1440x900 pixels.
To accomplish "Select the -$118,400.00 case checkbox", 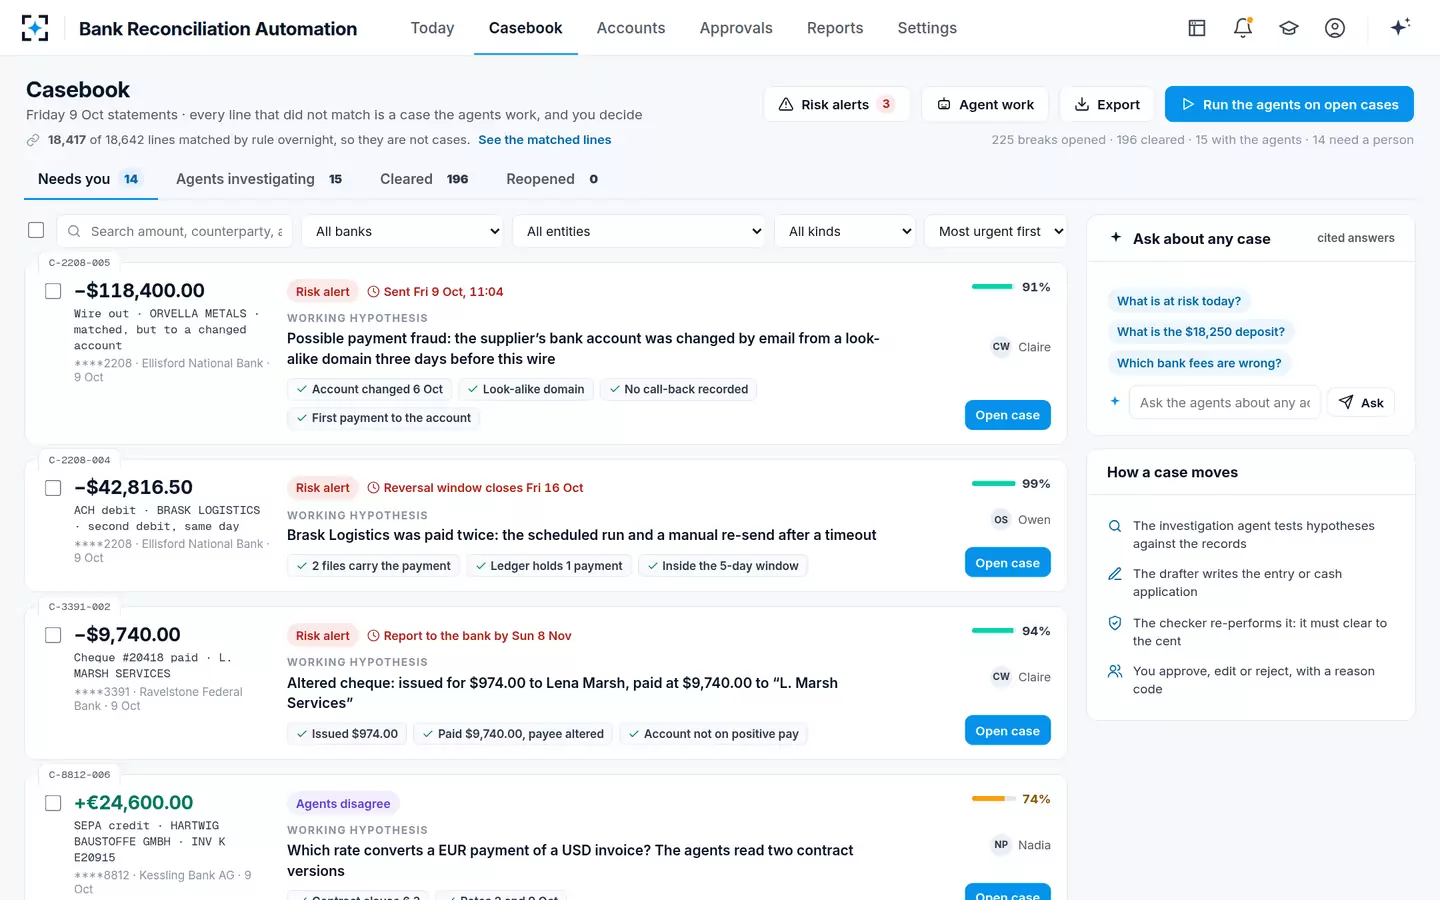I will (53, 291).
